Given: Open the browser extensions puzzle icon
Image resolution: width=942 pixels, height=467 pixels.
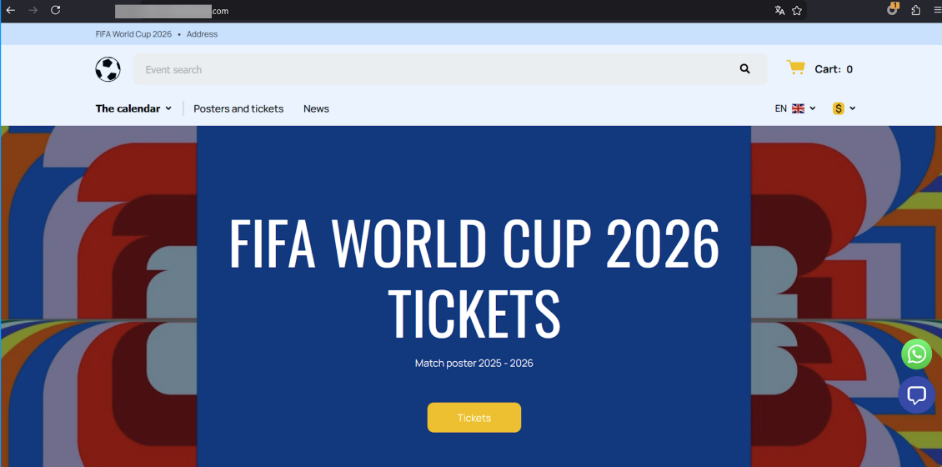Looking at the screenshot, I should pos(916,10).
